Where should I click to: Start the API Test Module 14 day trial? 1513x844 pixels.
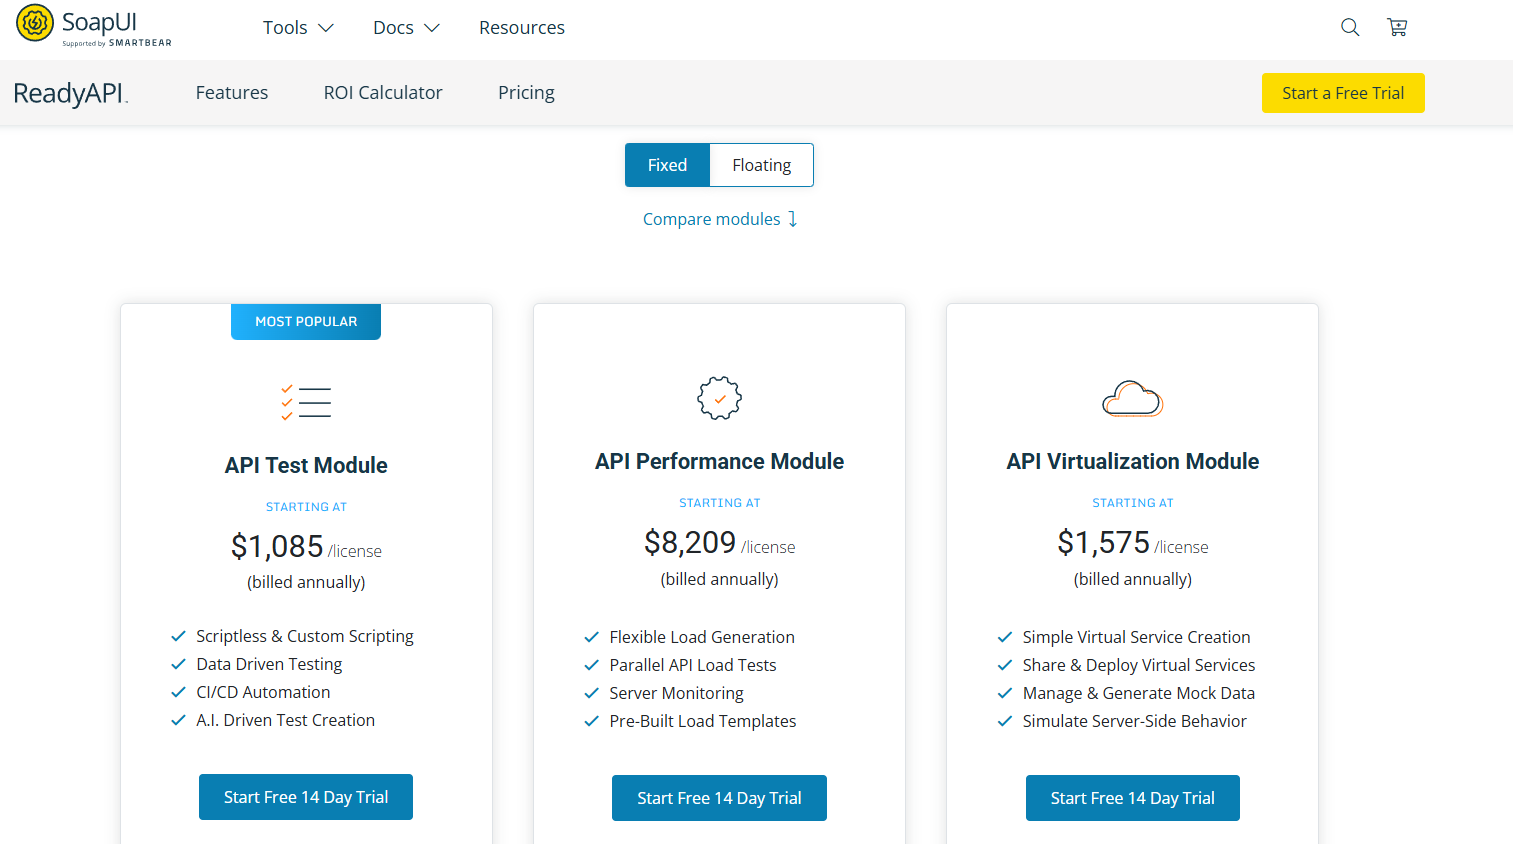pyautogui.click(x=306, y=797)
